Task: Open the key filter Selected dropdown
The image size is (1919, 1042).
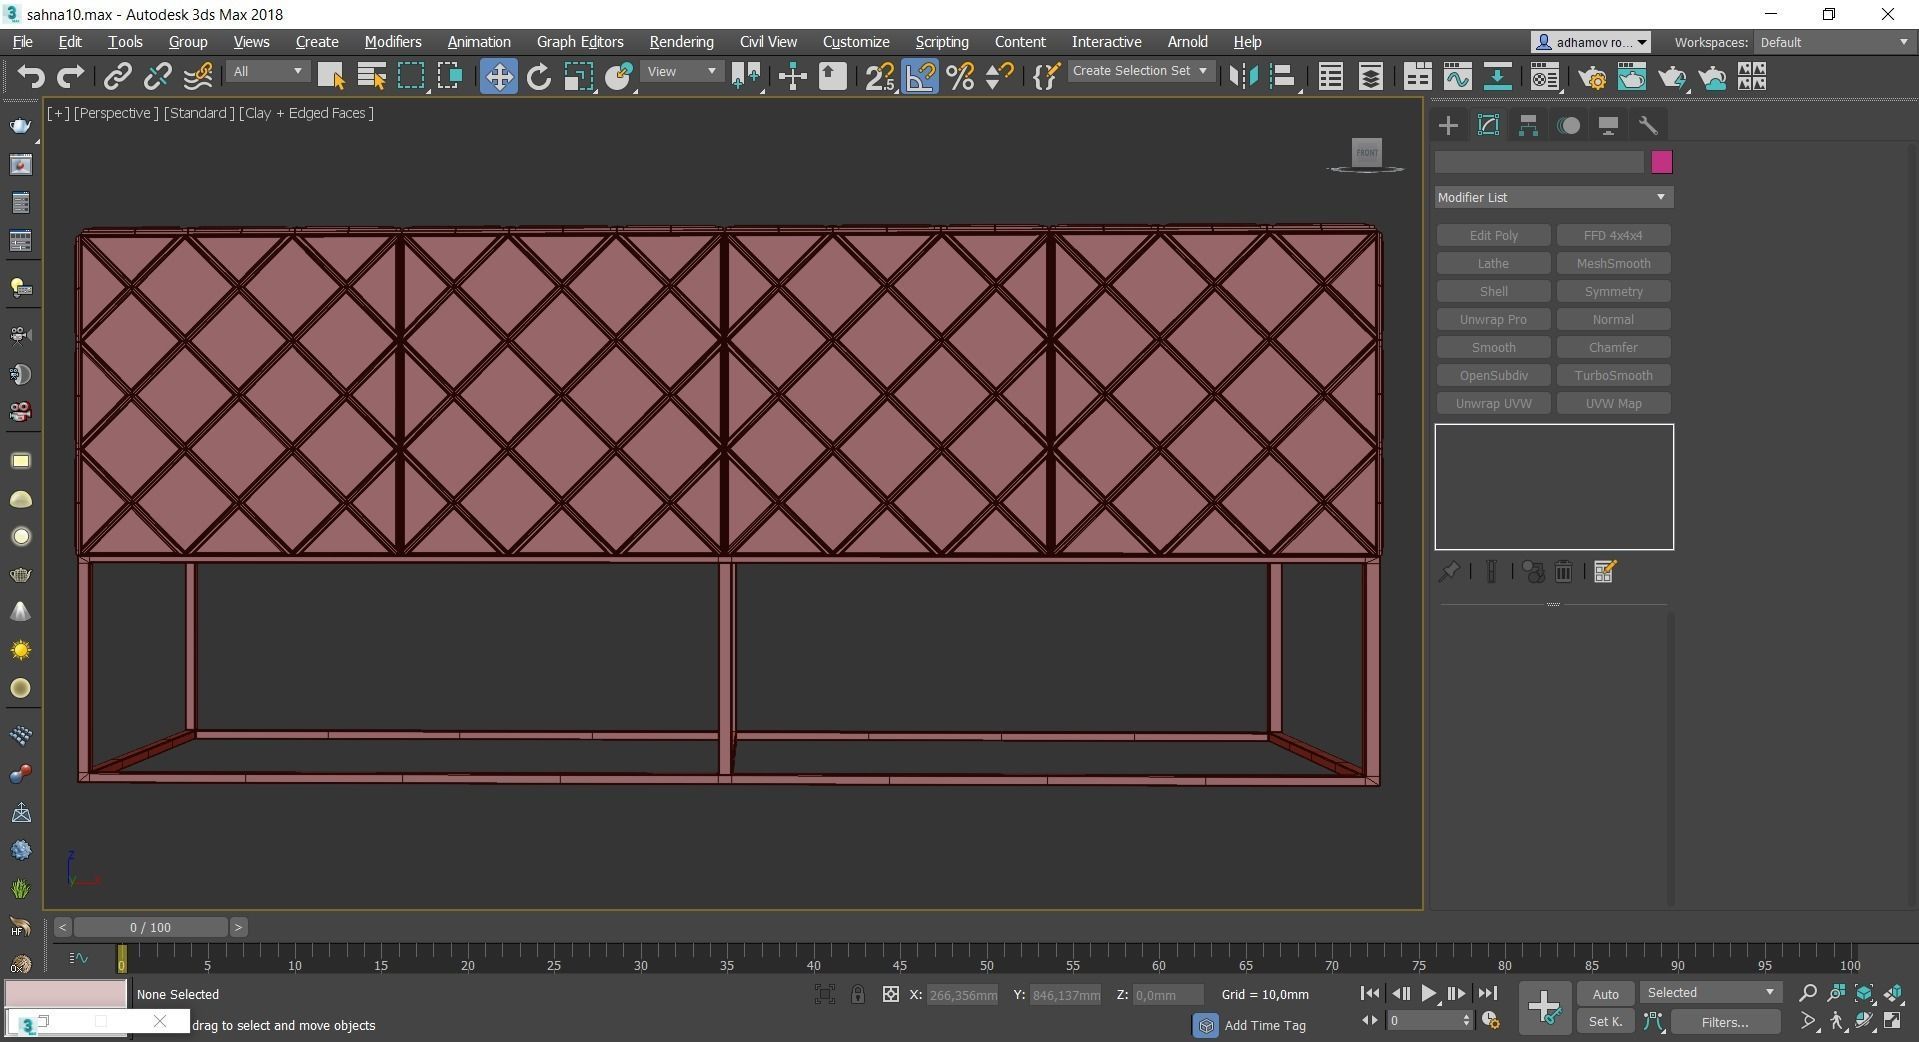Action: (x=1710, y=993)
